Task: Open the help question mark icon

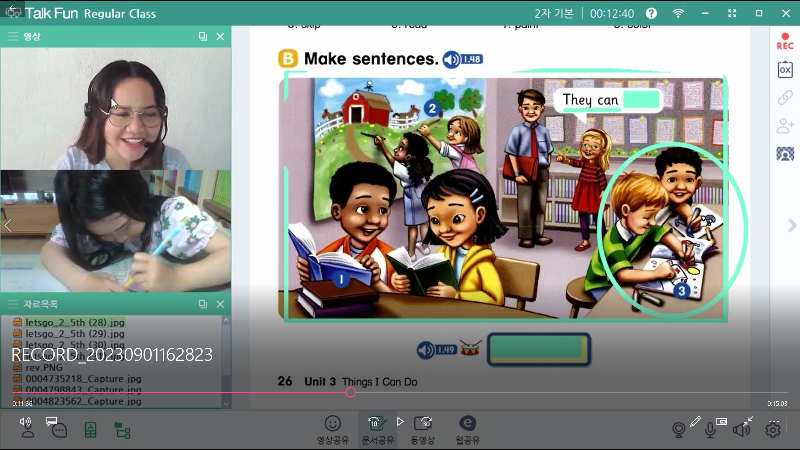Action: [652, 13]
